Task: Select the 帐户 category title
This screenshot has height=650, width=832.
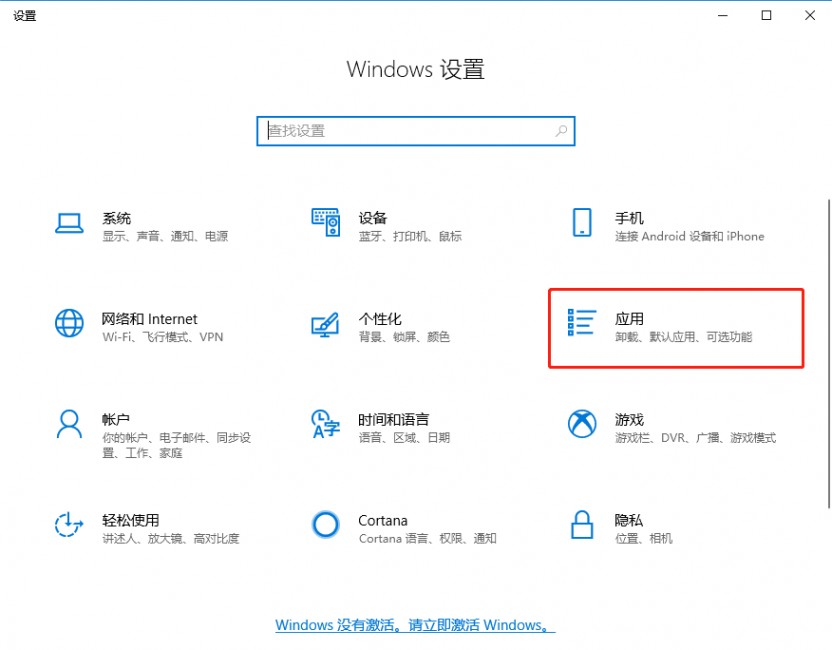Action: pos(115,420)
